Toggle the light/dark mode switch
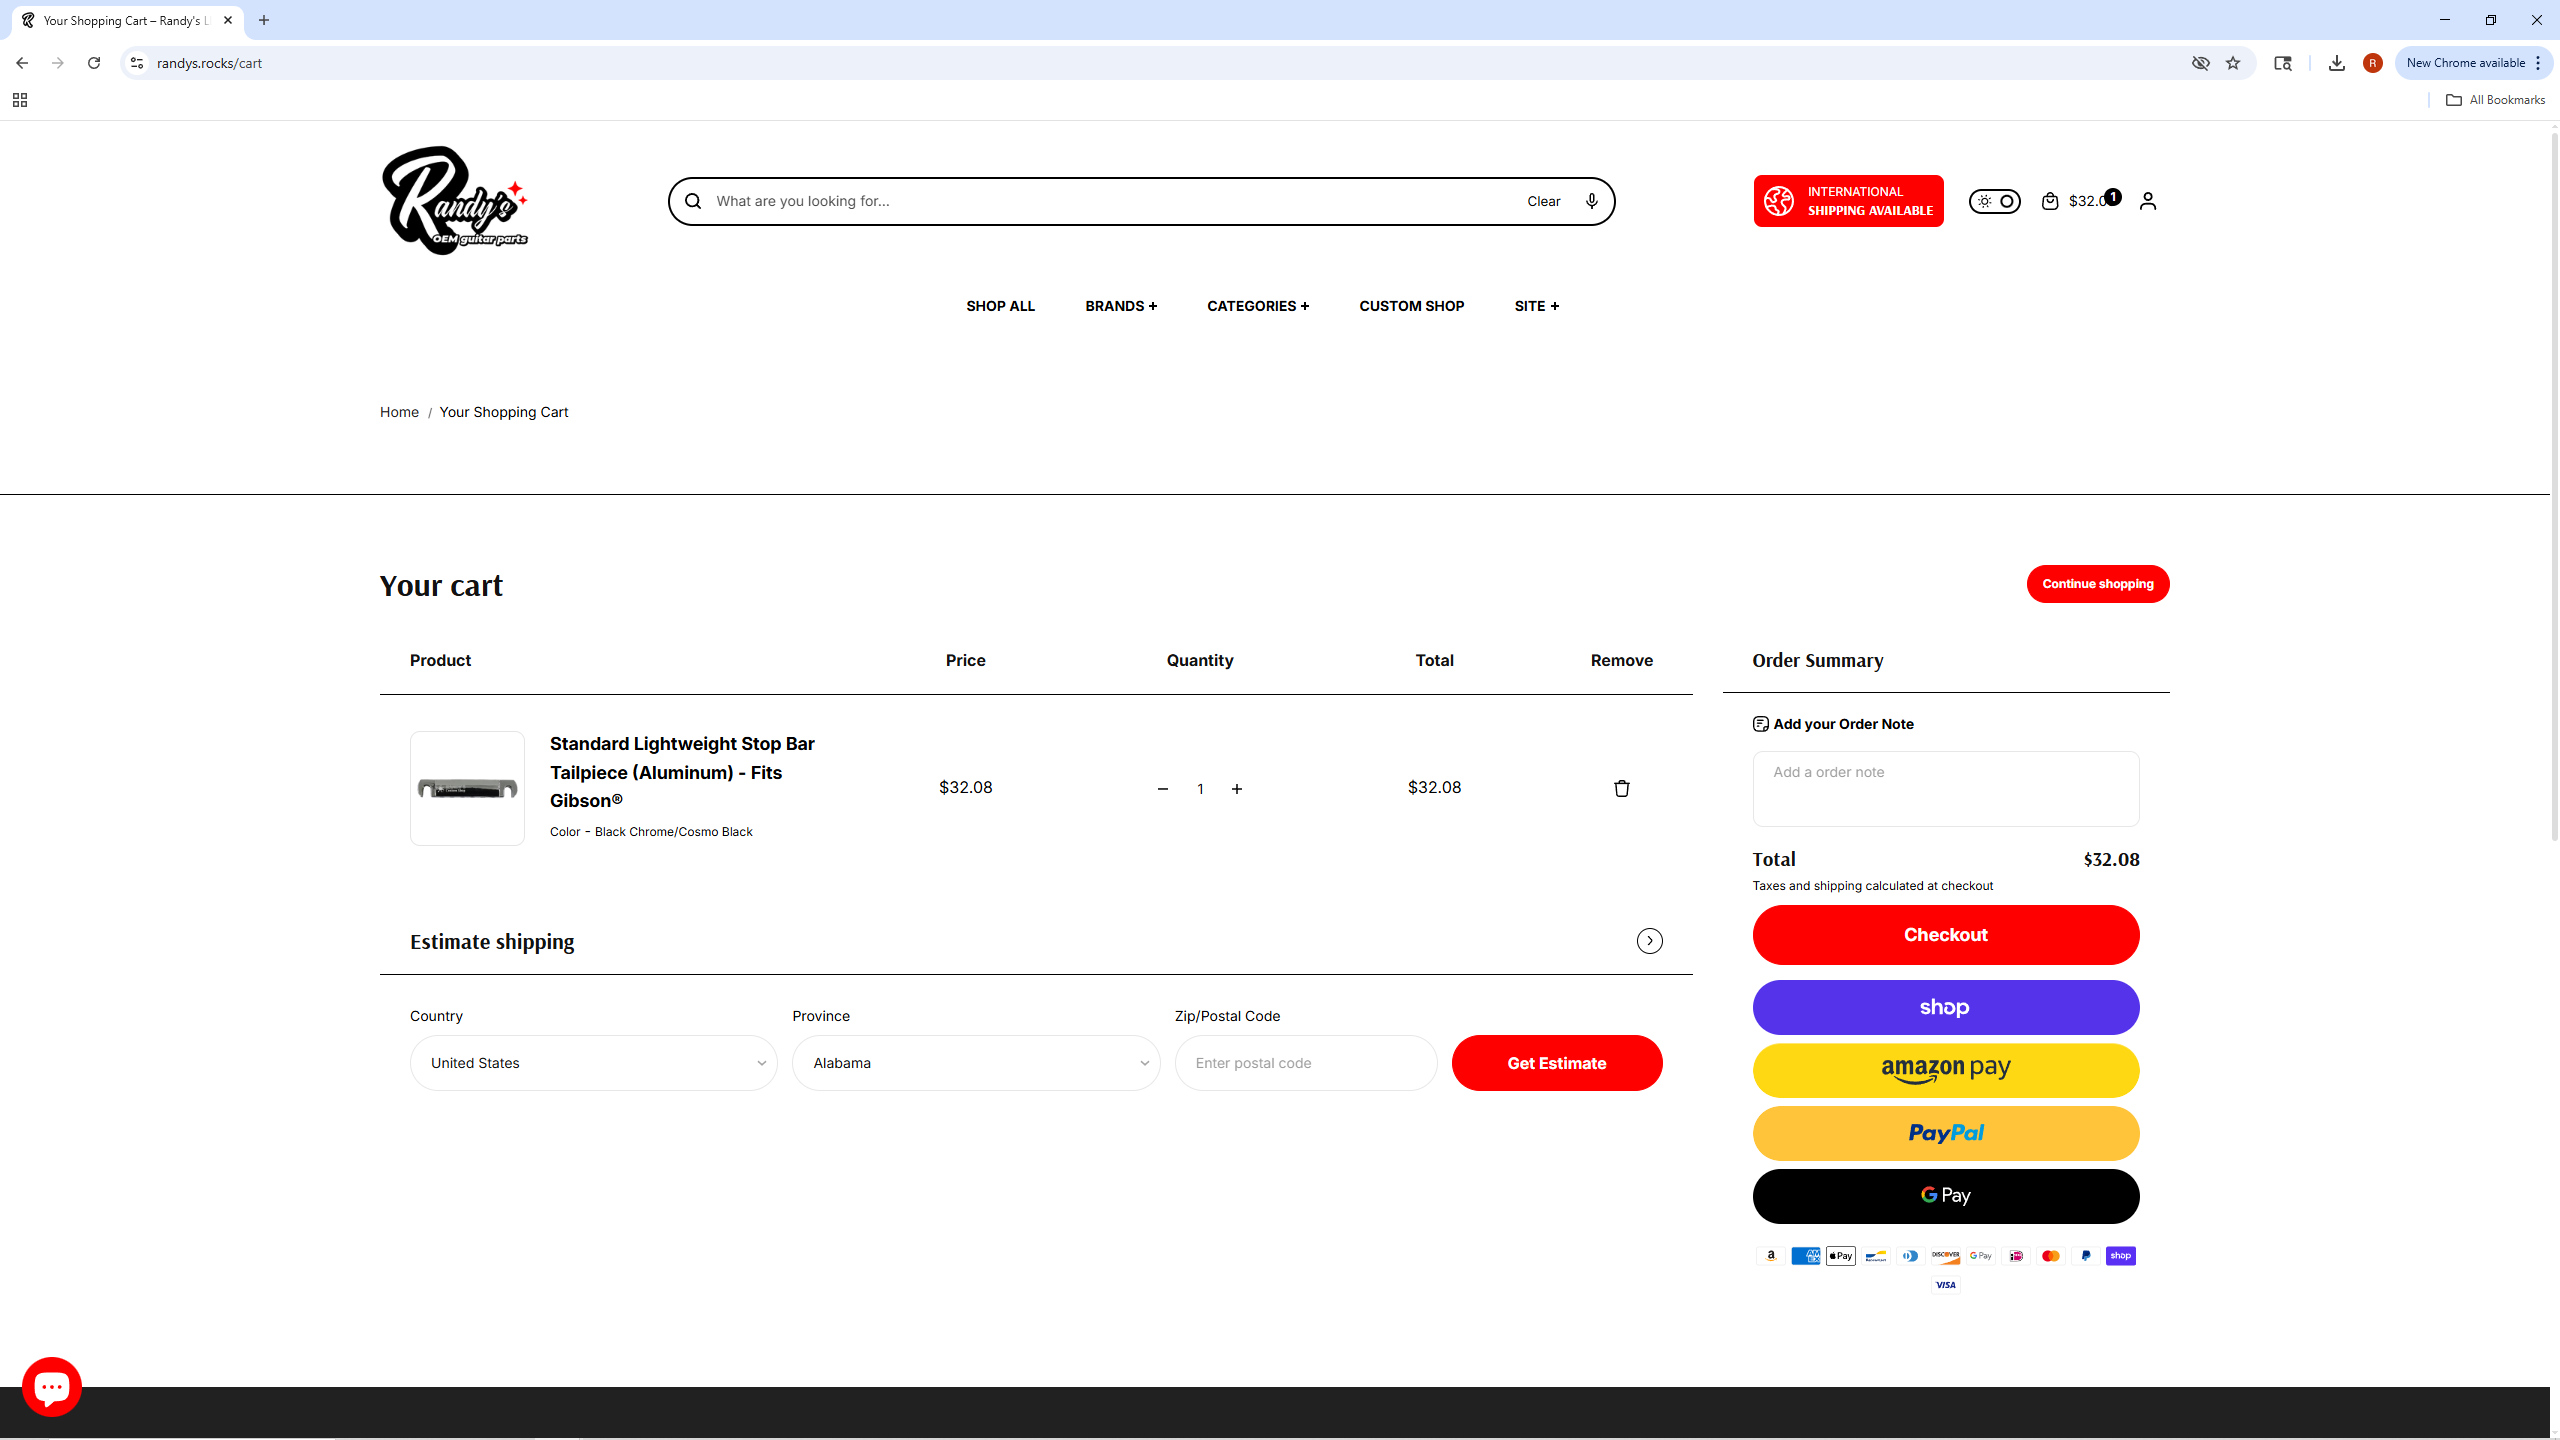The width and height of the screenshot is (2560, 1440). click(x=1994, y=201)
